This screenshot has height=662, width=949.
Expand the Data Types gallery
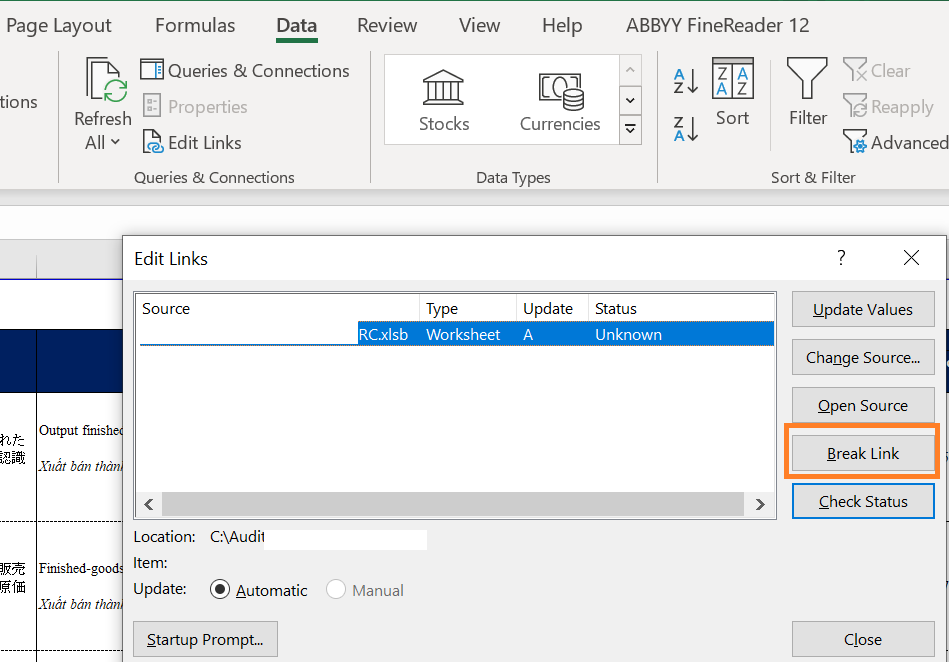(630, 128)
